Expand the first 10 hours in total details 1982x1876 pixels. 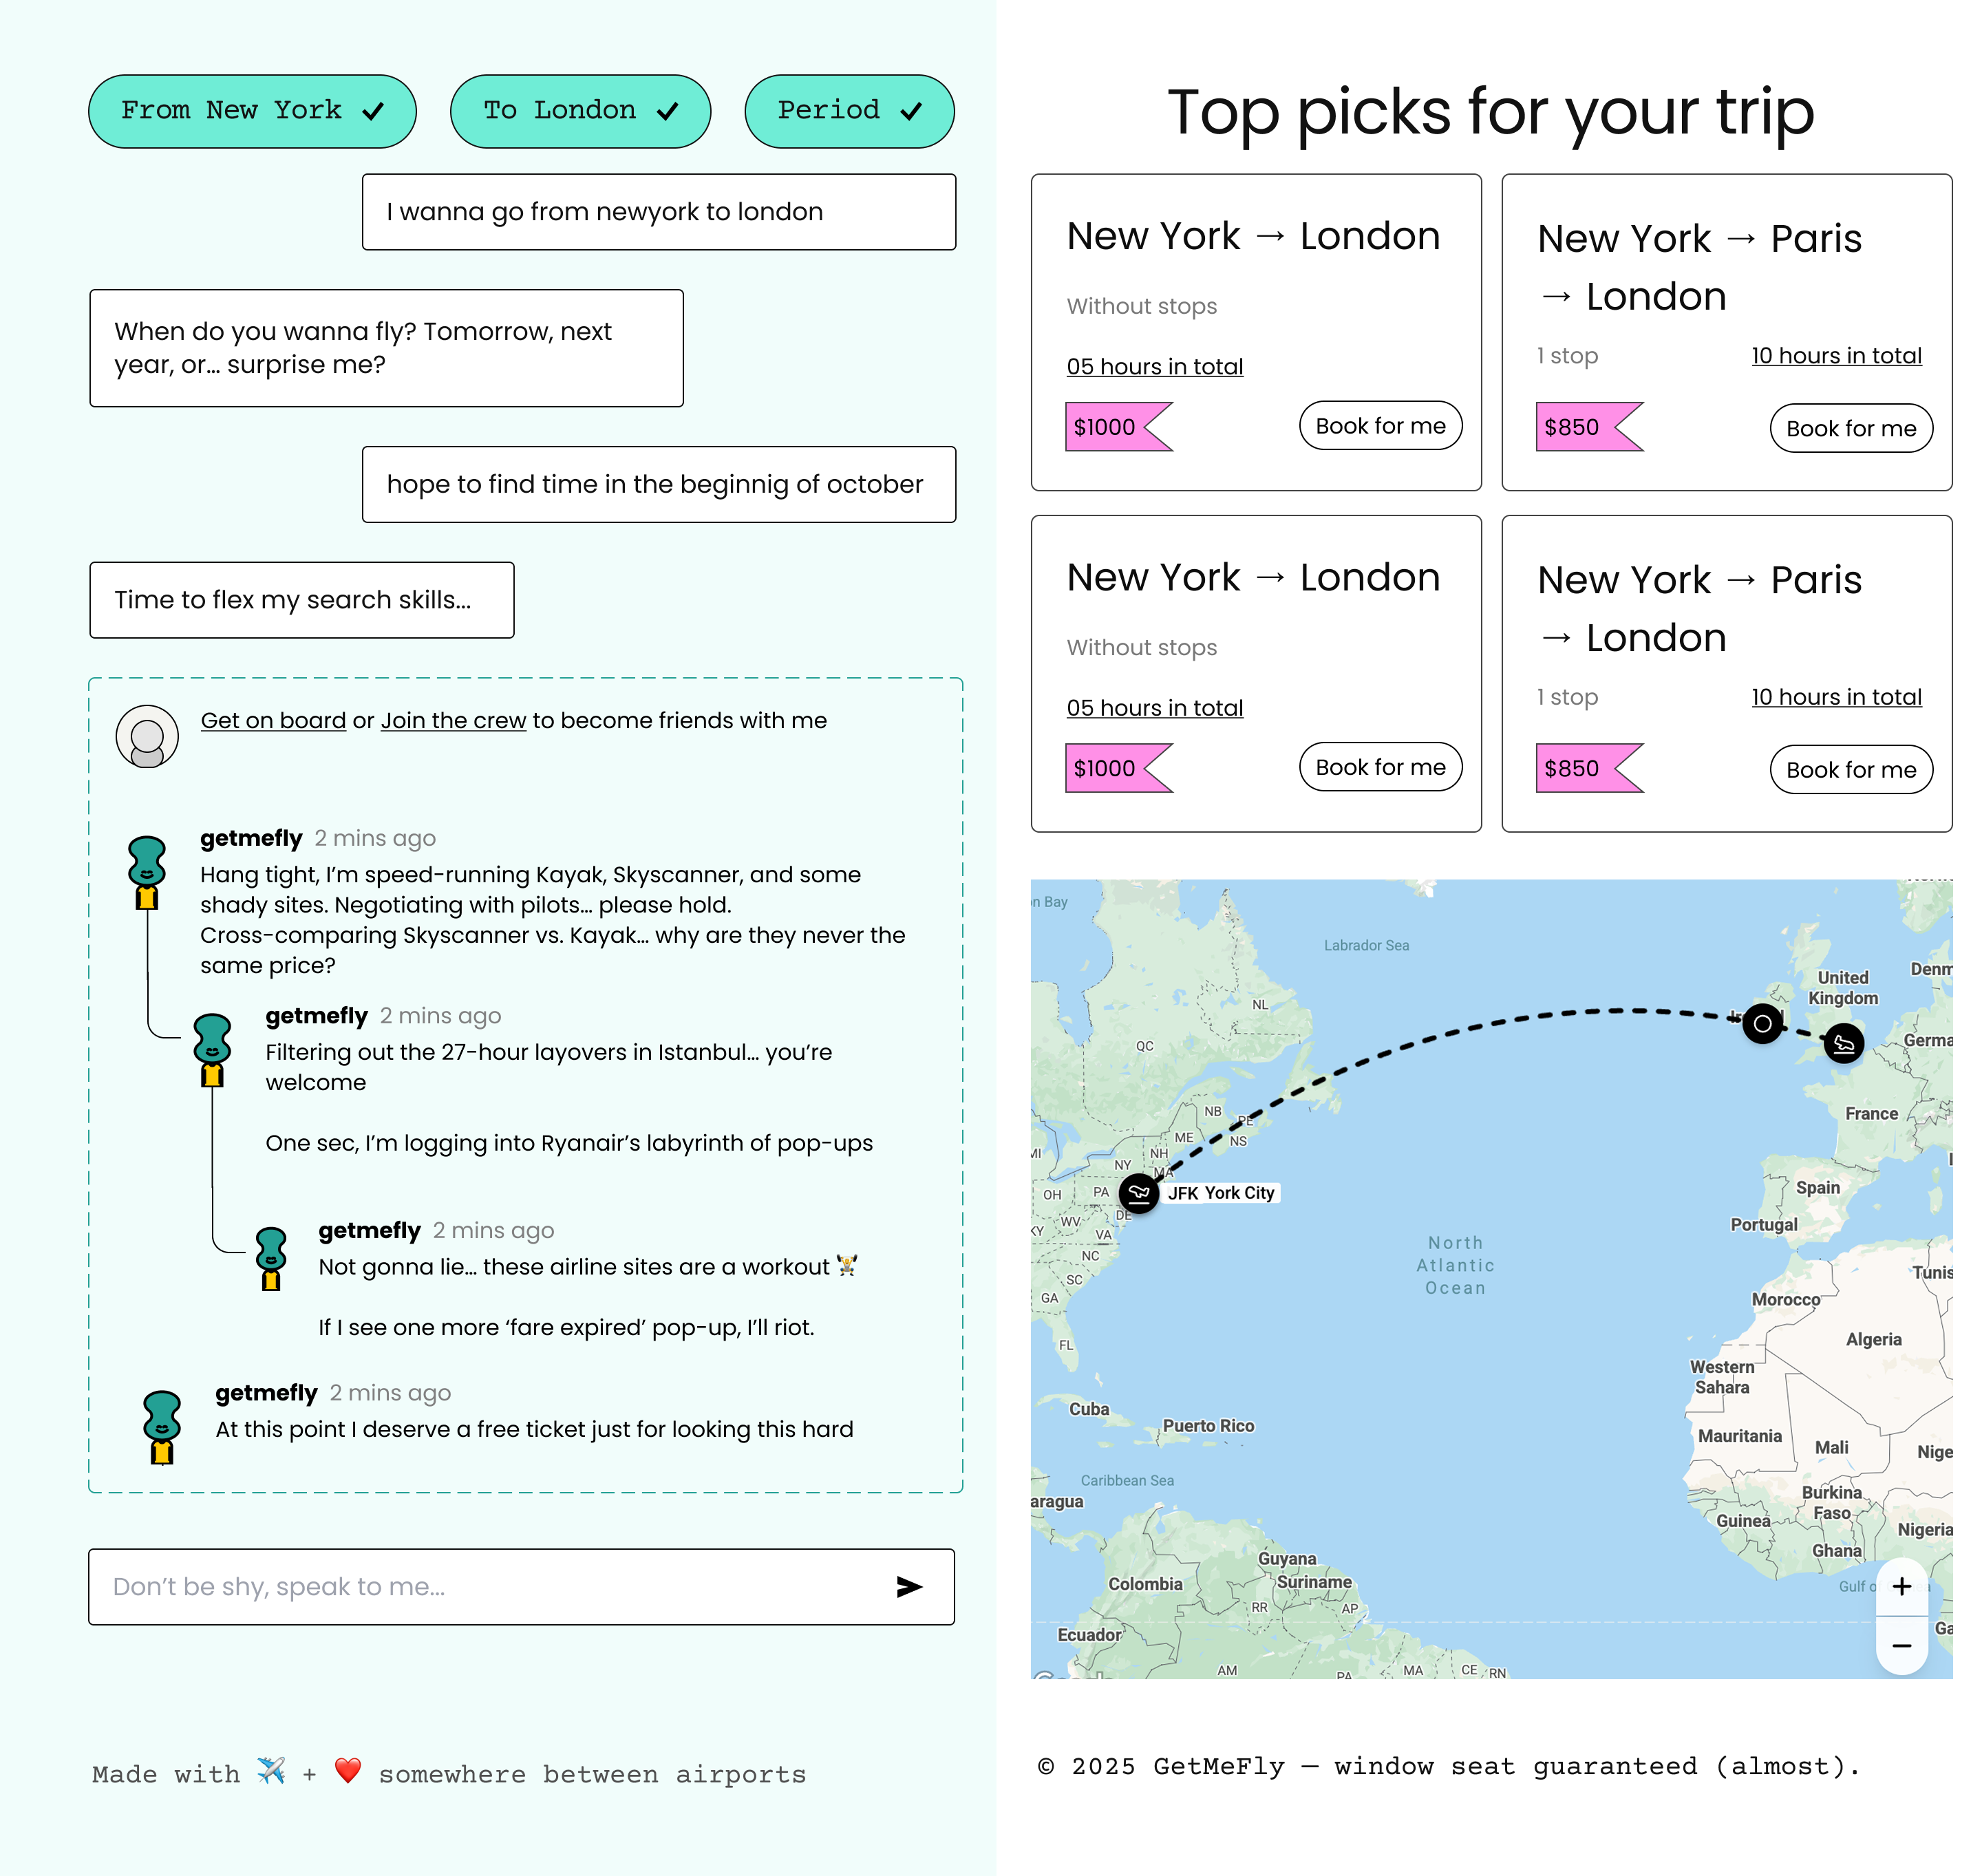tap(1836, 356)
